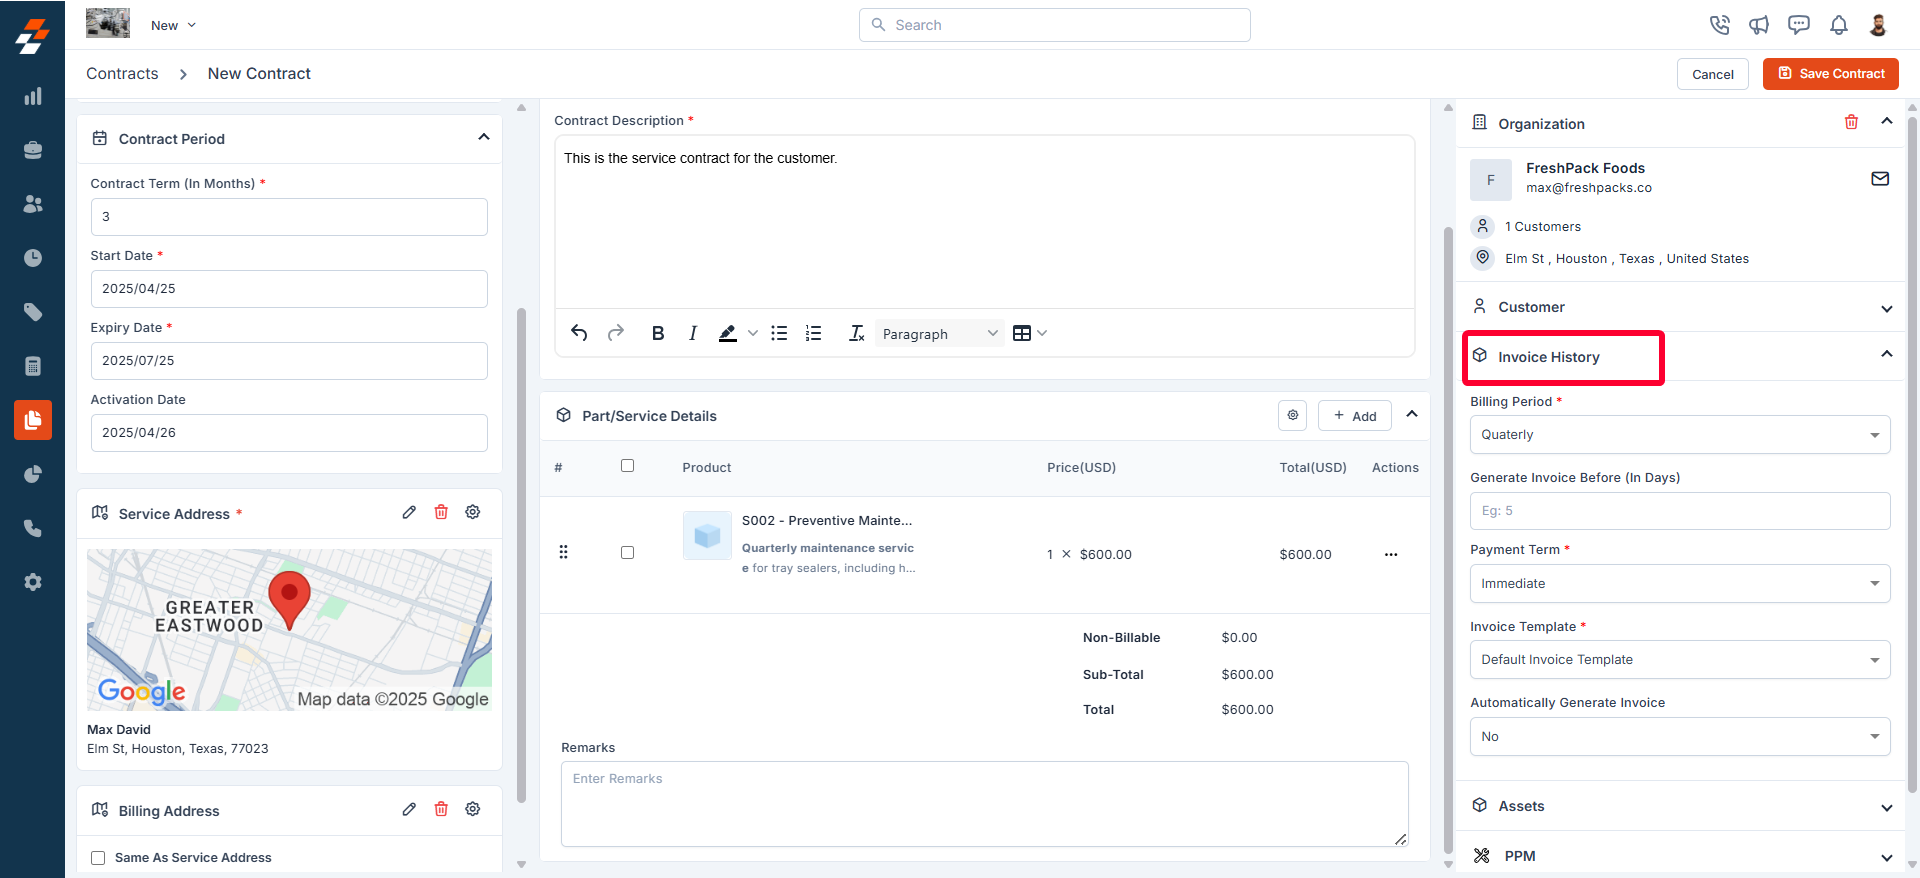The width and height of the screenshot is (1920, 878).
Task: Undo the last description edit
Action: [x=579, y=333]
